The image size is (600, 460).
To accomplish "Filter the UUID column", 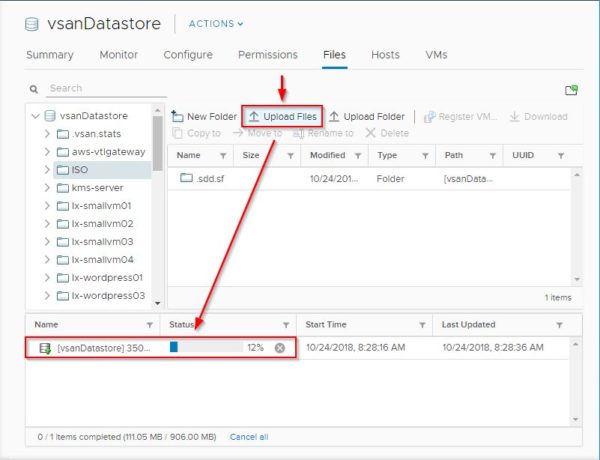I will click(x=561, y=155).
